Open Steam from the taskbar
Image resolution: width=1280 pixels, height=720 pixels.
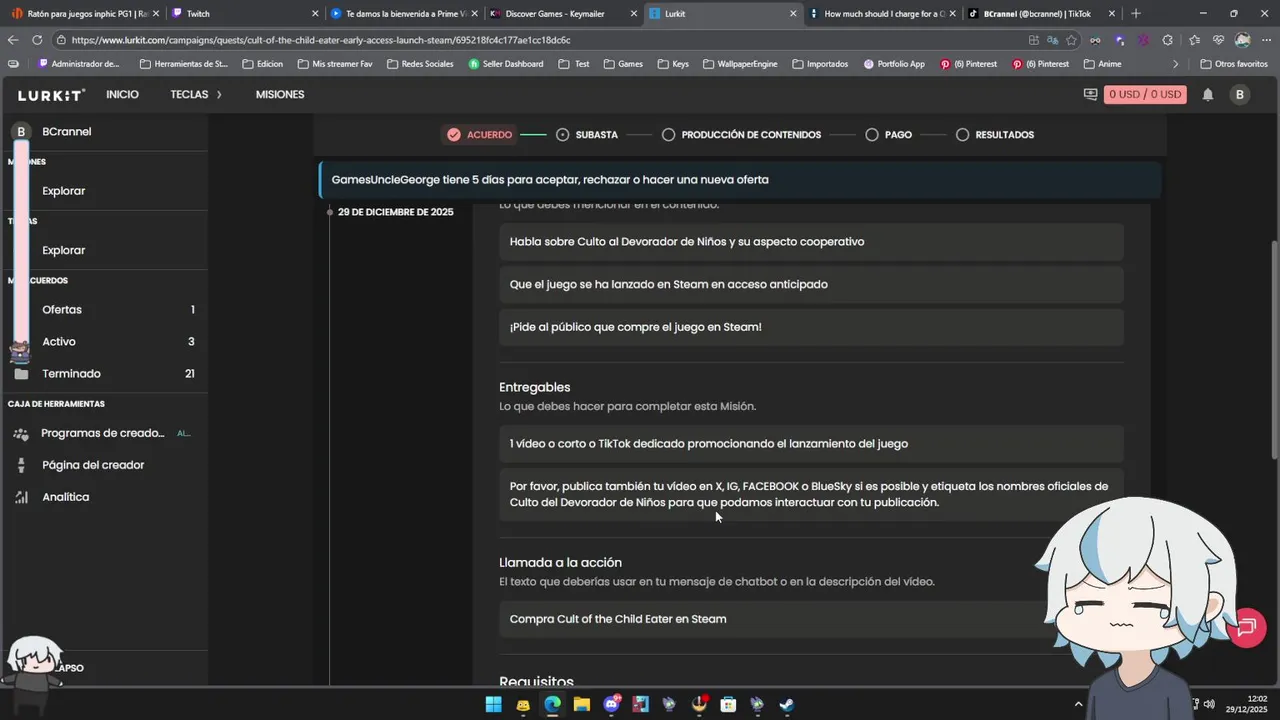(x=787, y=704)
